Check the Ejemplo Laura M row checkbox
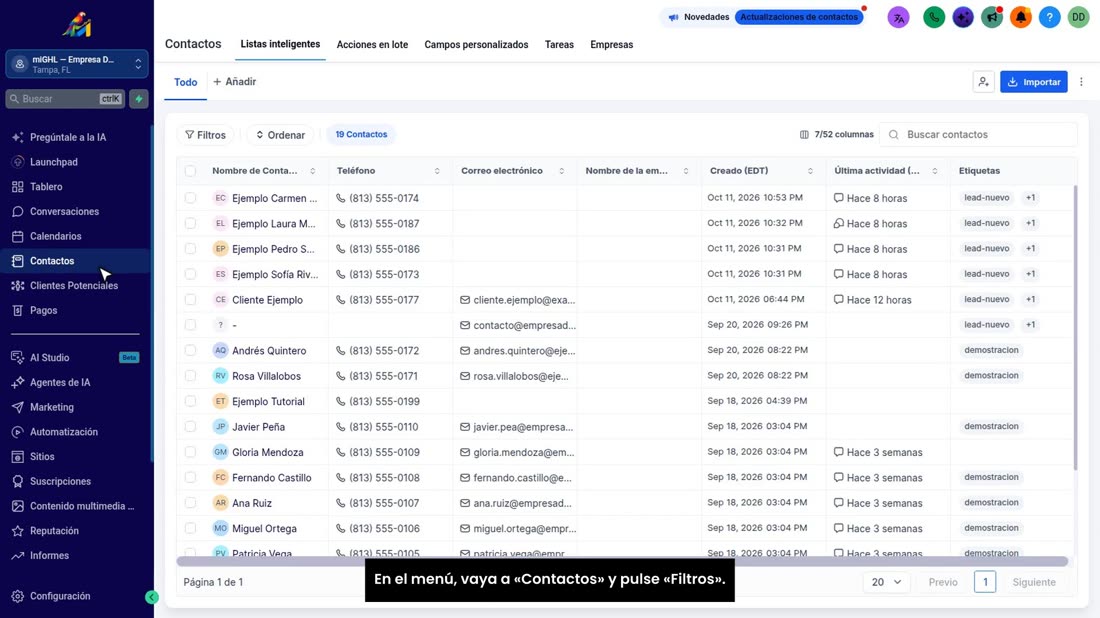Viewport: 1100px width, 618px height. [x=190, y=223]
